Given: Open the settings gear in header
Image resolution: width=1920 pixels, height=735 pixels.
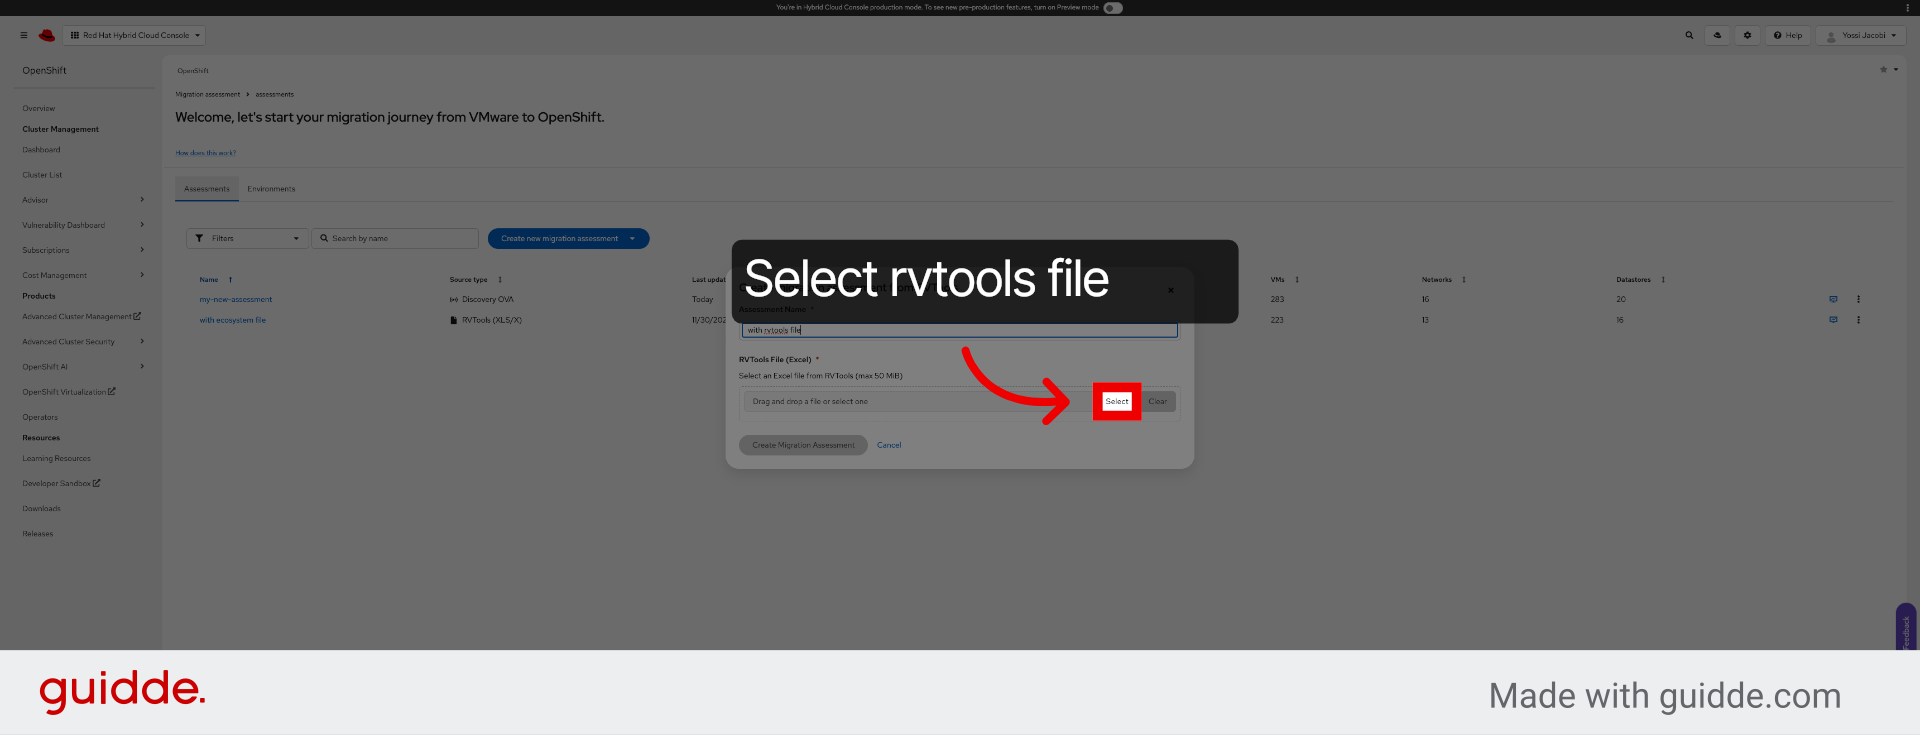Looking at the screenshot, I should click(x=1747, y=35).
